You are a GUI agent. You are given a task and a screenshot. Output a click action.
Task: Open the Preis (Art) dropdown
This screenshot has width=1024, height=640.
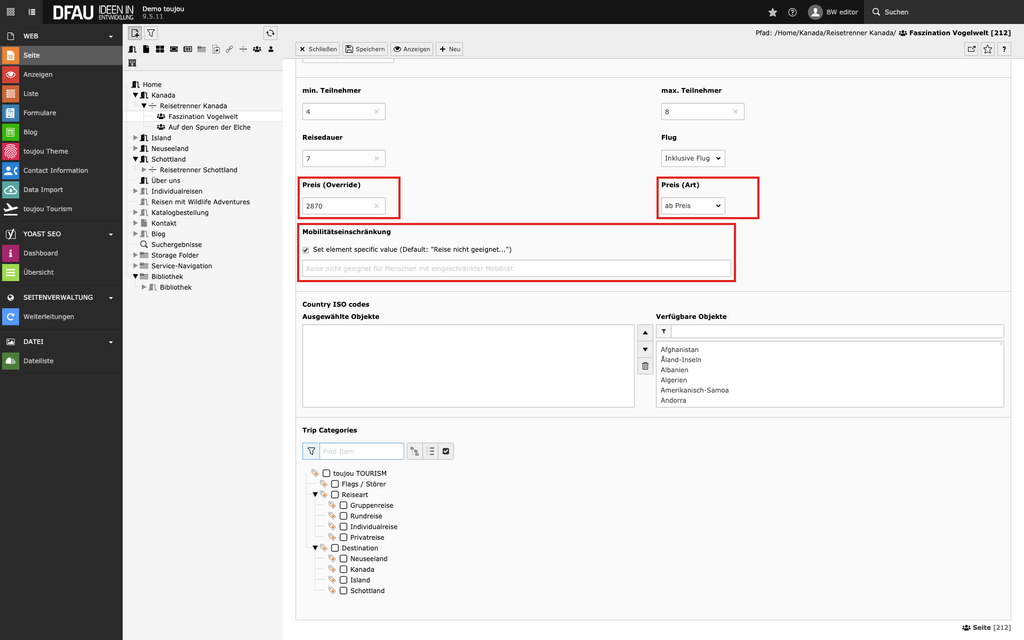[693, 206]
